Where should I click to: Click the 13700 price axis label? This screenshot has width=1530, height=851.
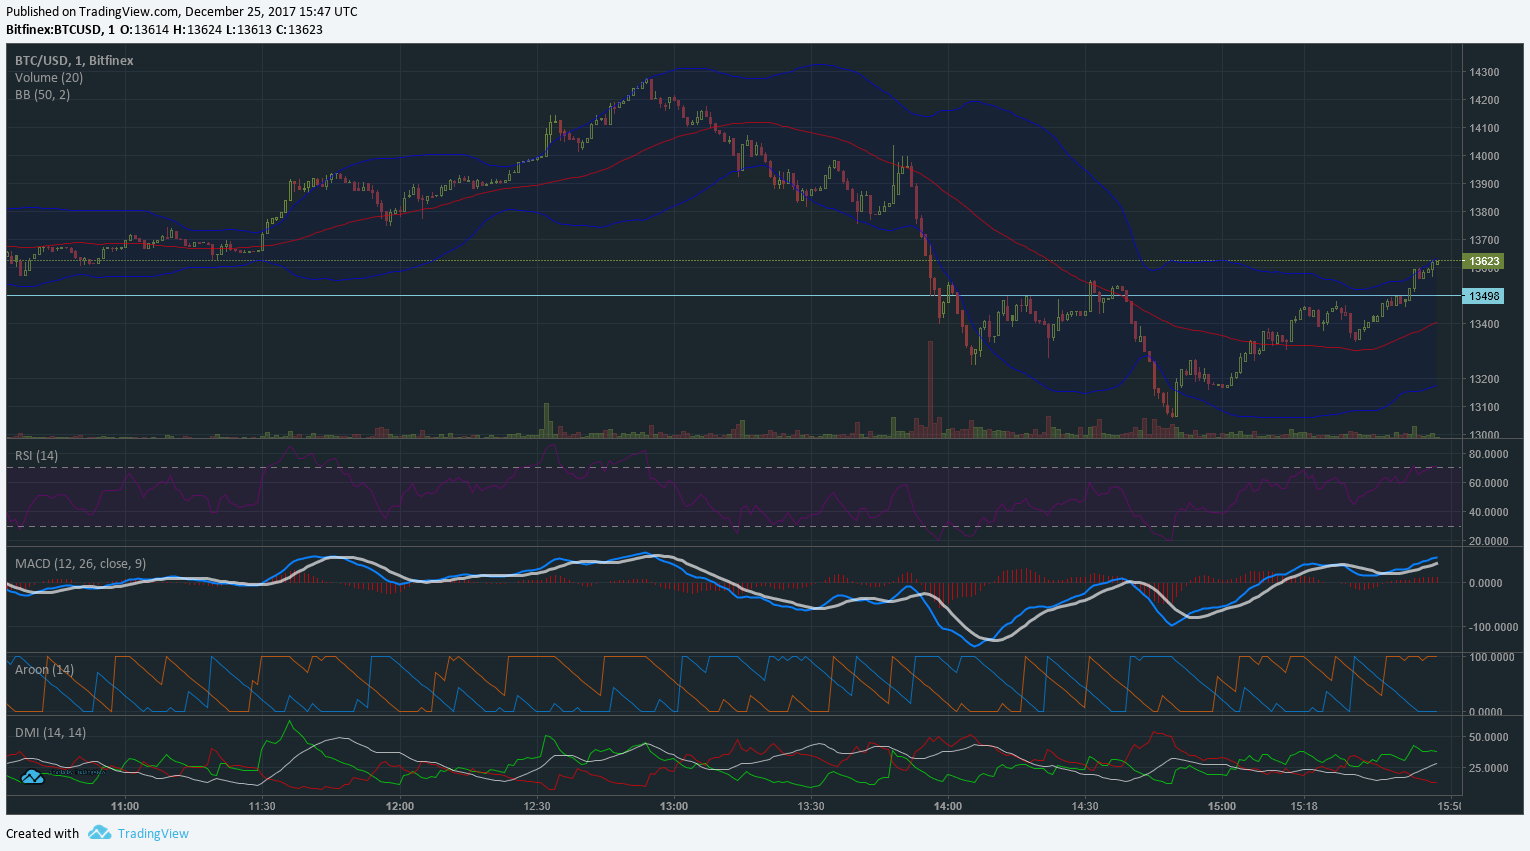tap(1484, 240)
